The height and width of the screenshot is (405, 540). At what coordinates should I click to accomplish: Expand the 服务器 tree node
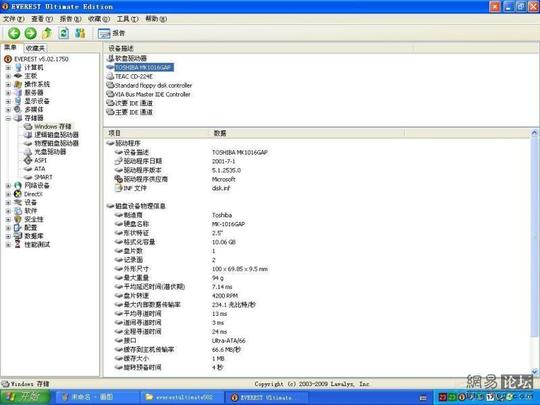8,93
